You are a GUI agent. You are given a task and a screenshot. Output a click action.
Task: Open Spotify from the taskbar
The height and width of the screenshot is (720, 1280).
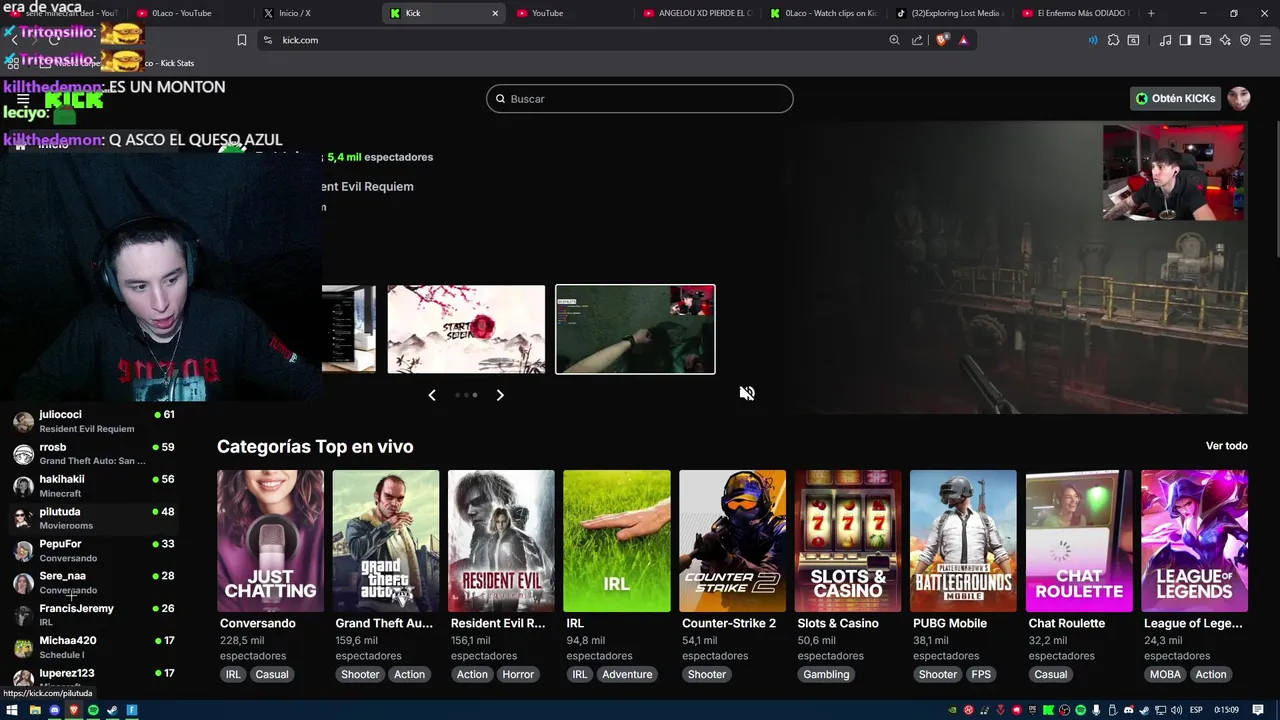(93, 710)
